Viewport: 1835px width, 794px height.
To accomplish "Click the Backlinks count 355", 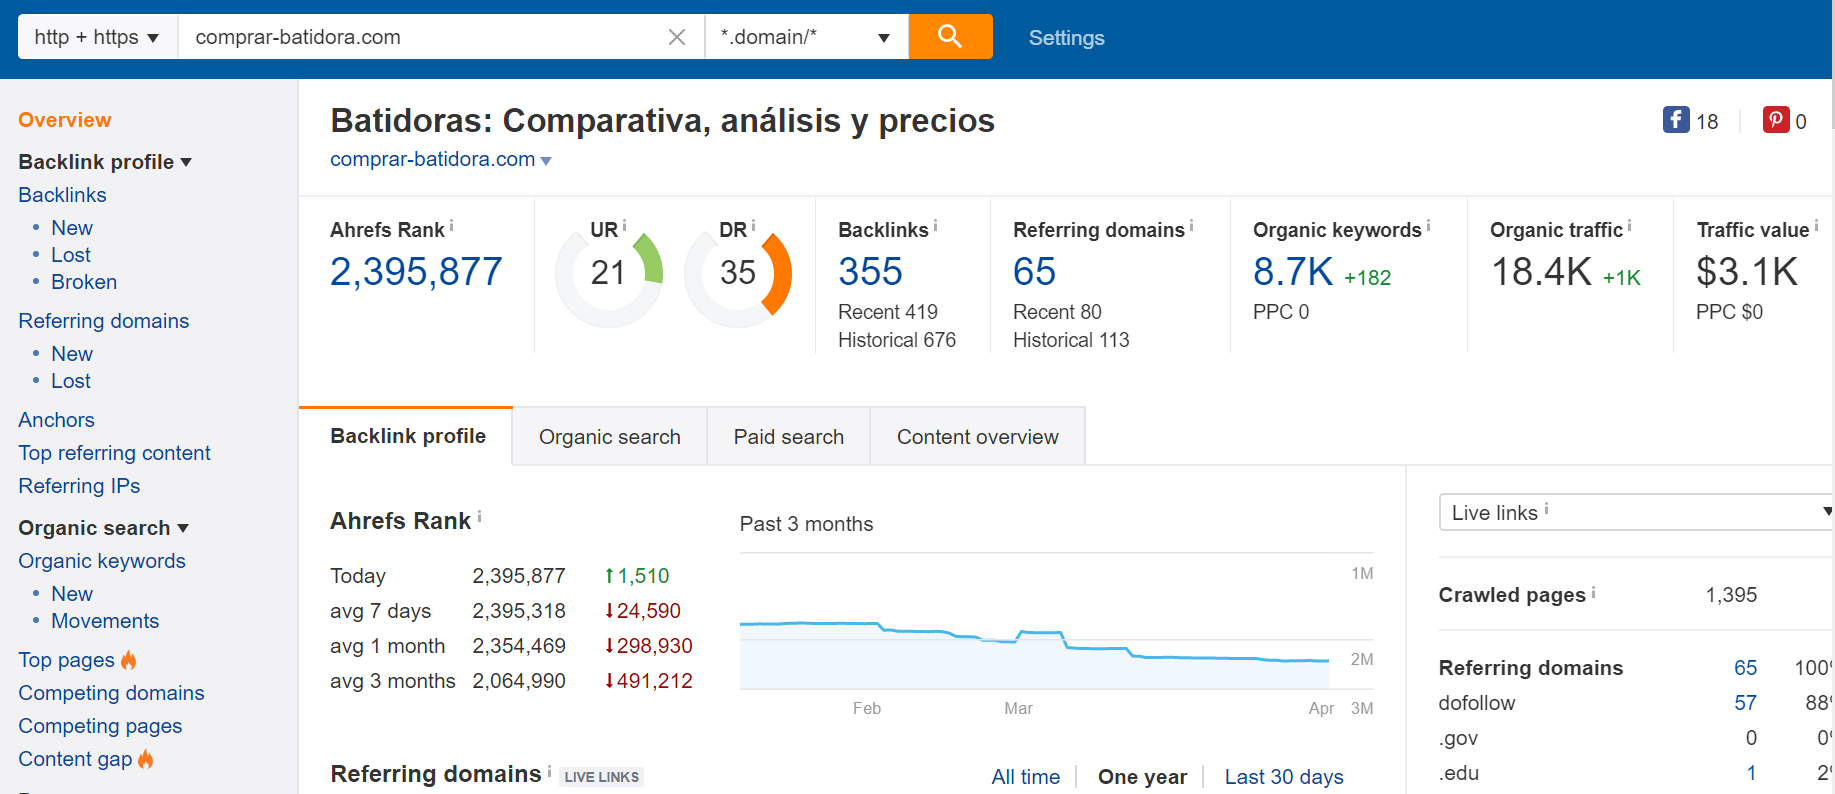I will tap(870, 272).
